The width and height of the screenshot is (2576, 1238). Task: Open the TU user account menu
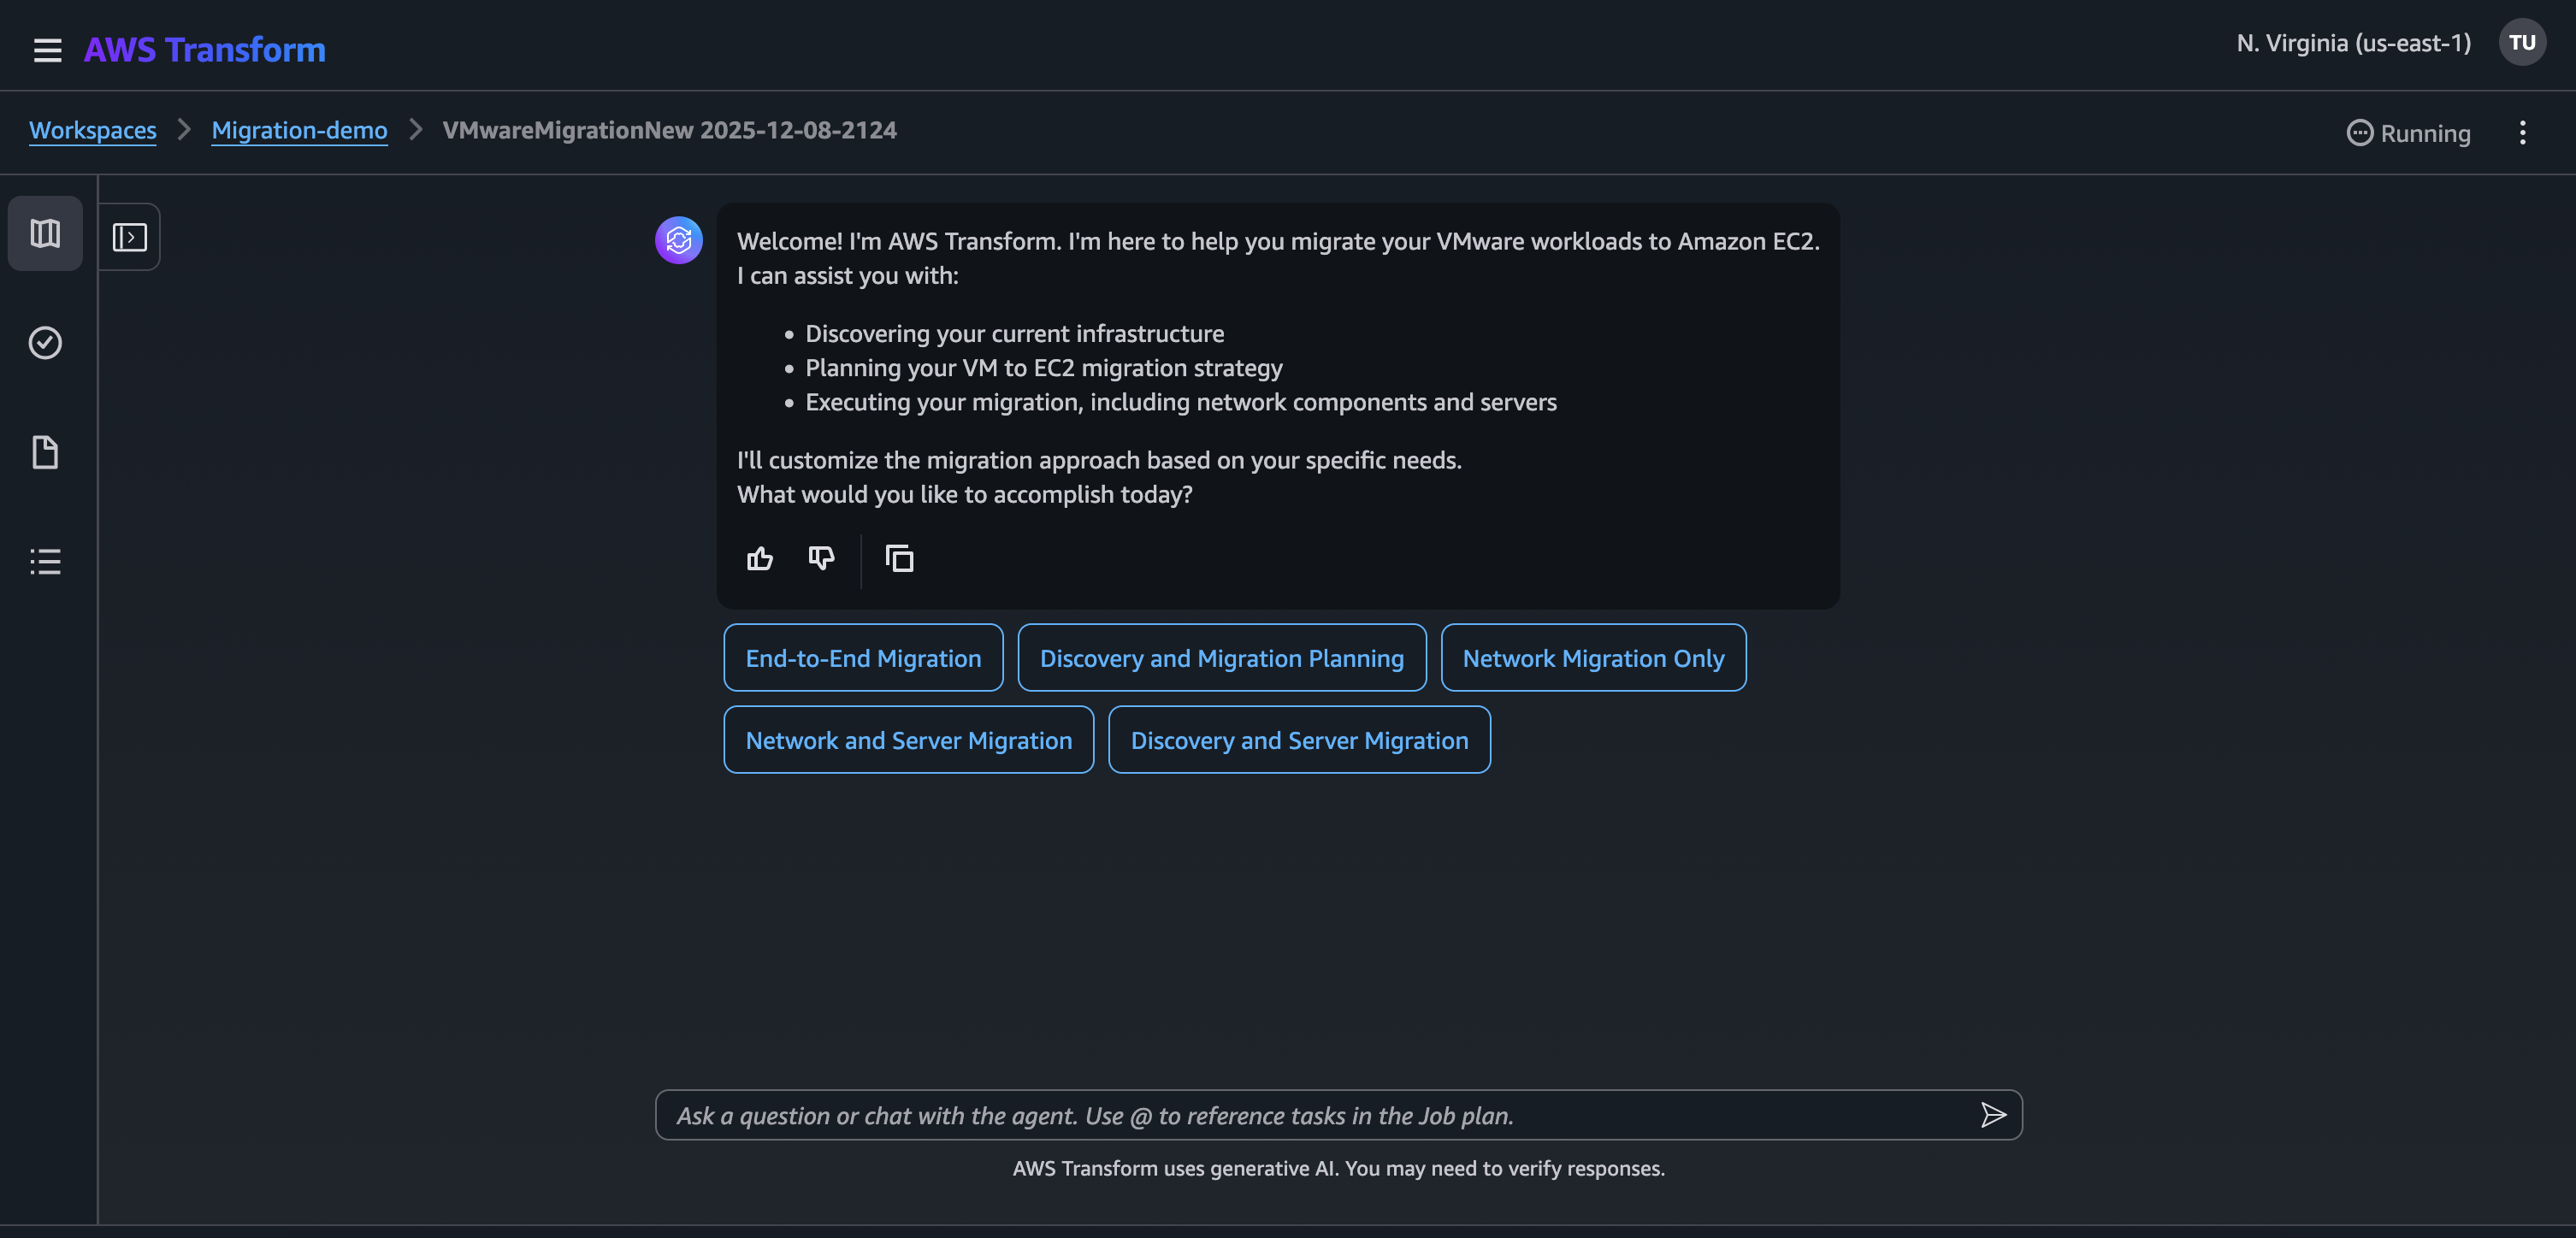(2522, 42)
